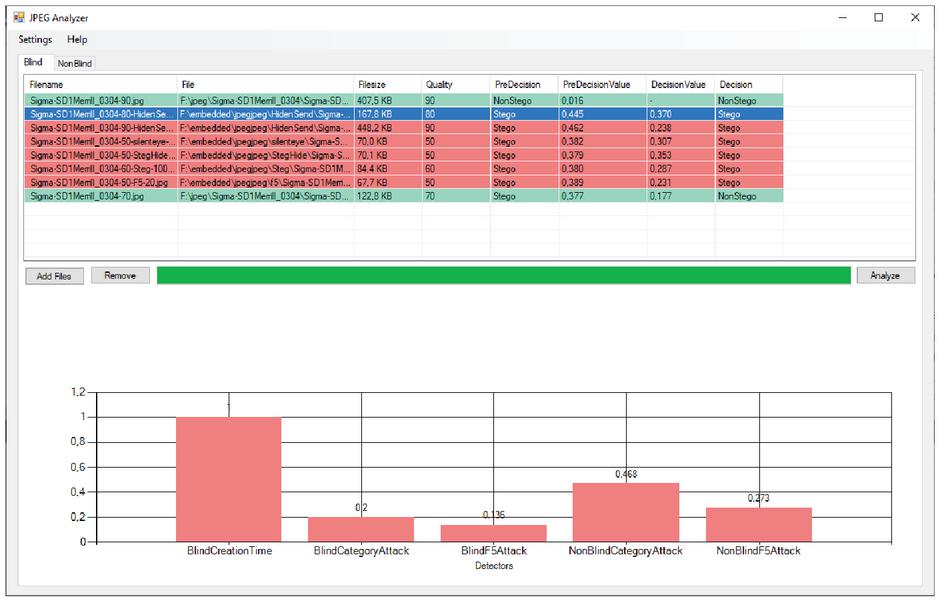The height and width of the screenshot is (603, 938).
Task: Select the silenteye file row with 70,0 KB
Action: 100,142
